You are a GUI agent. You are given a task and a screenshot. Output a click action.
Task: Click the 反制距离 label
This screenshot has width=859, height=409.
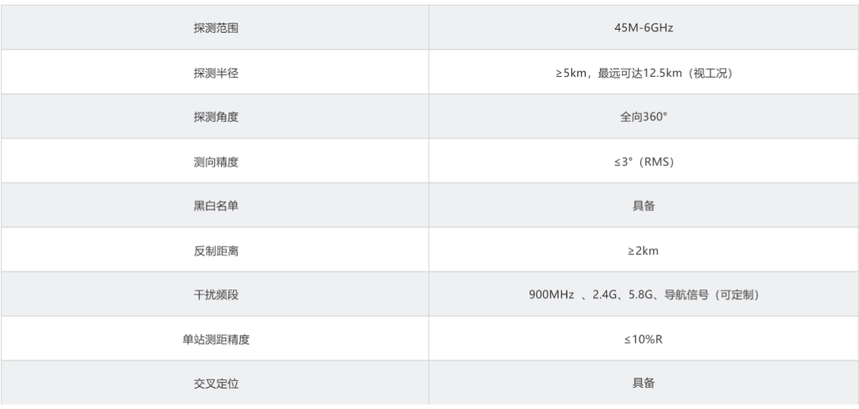coord(215,251)
